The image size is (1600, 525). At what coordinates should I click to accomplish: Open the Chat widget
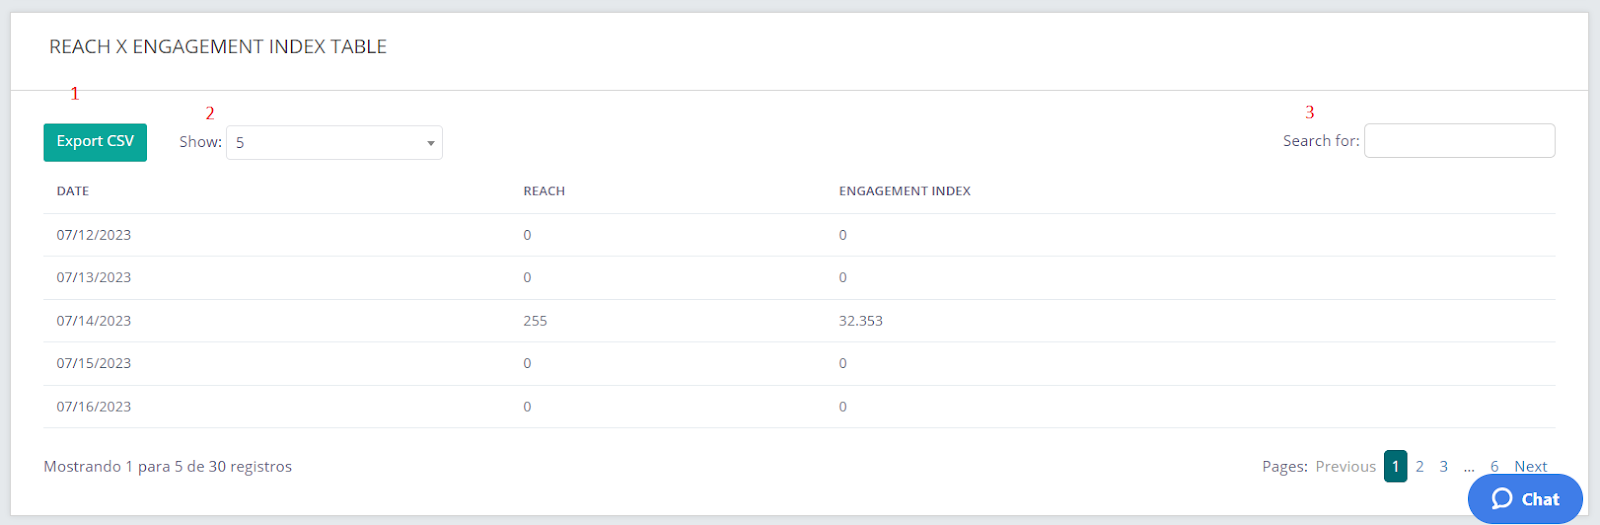pyautogui.click(x=1525, y=499)
